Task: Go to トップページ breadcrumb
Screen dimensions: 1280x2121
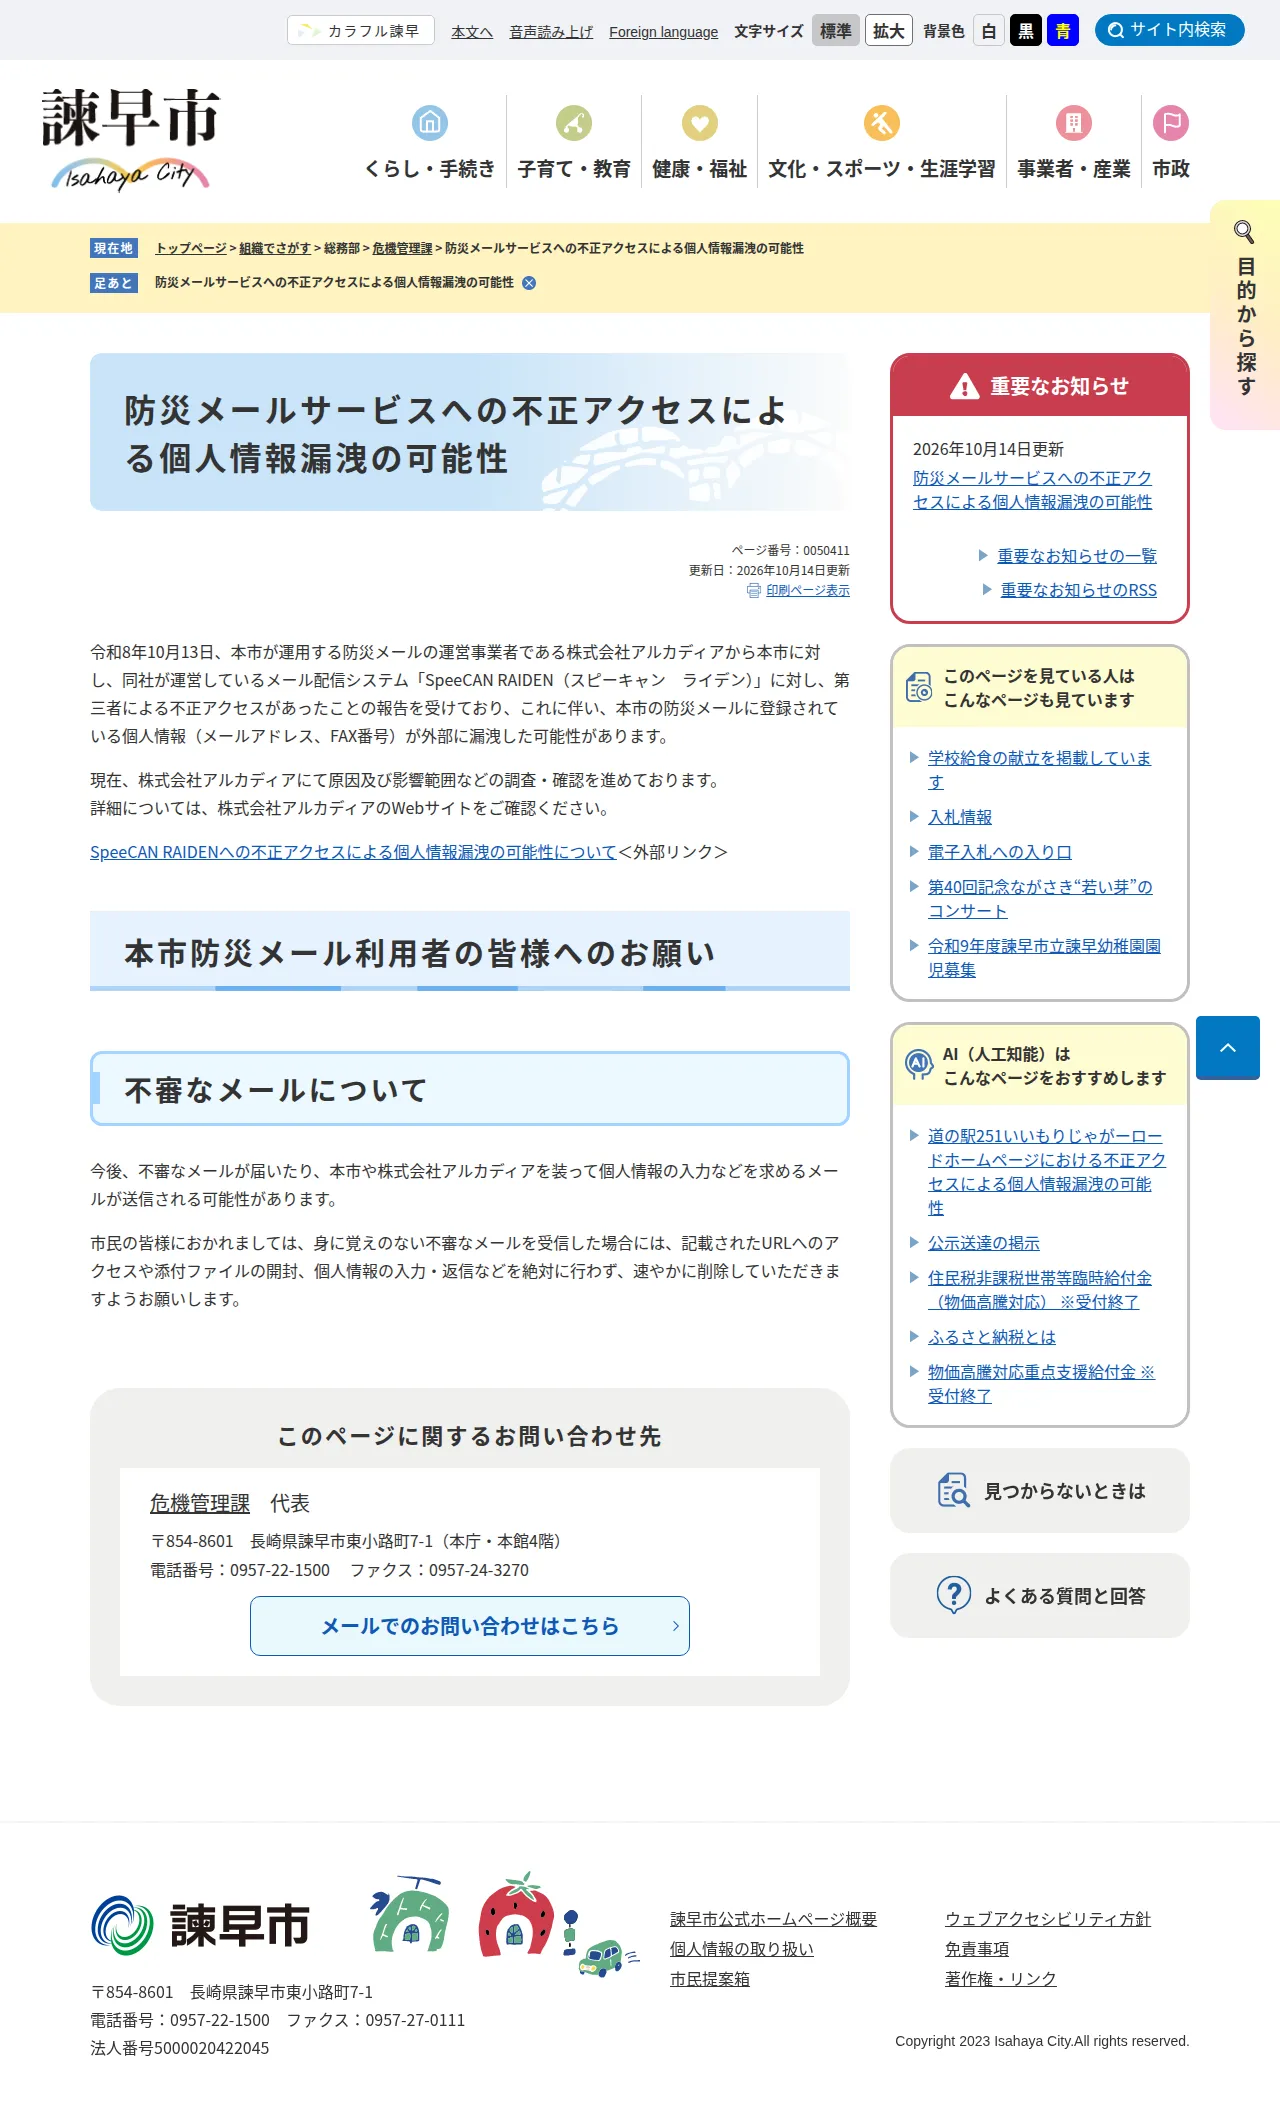Action: pyautogui.click(x=191, y=248)
